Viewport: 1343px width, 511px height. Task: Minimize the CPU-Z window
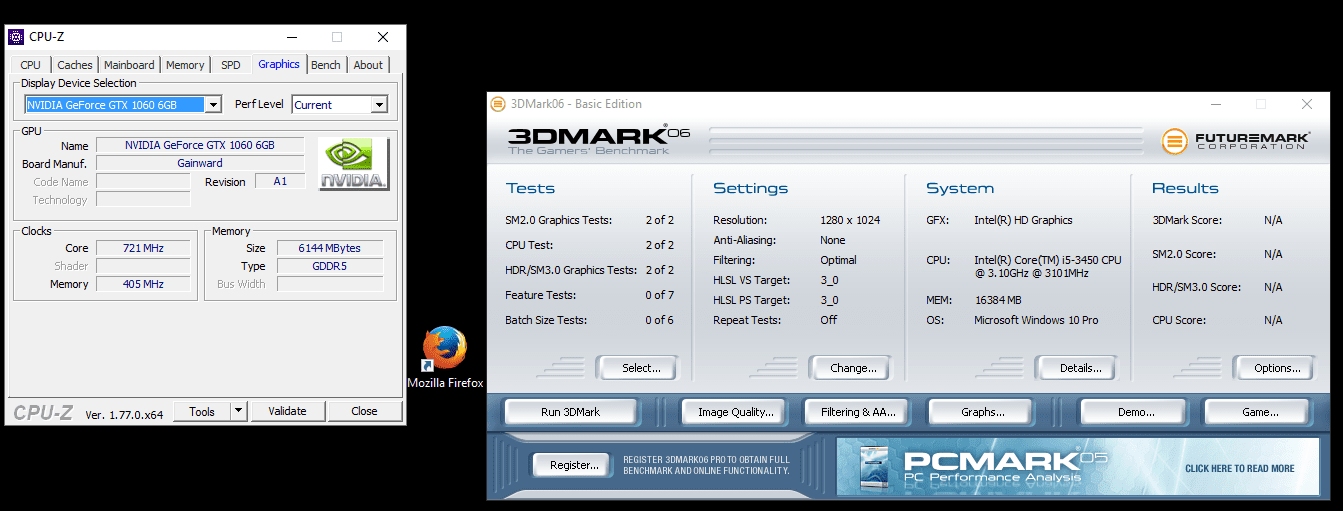[x=291, y=37]
